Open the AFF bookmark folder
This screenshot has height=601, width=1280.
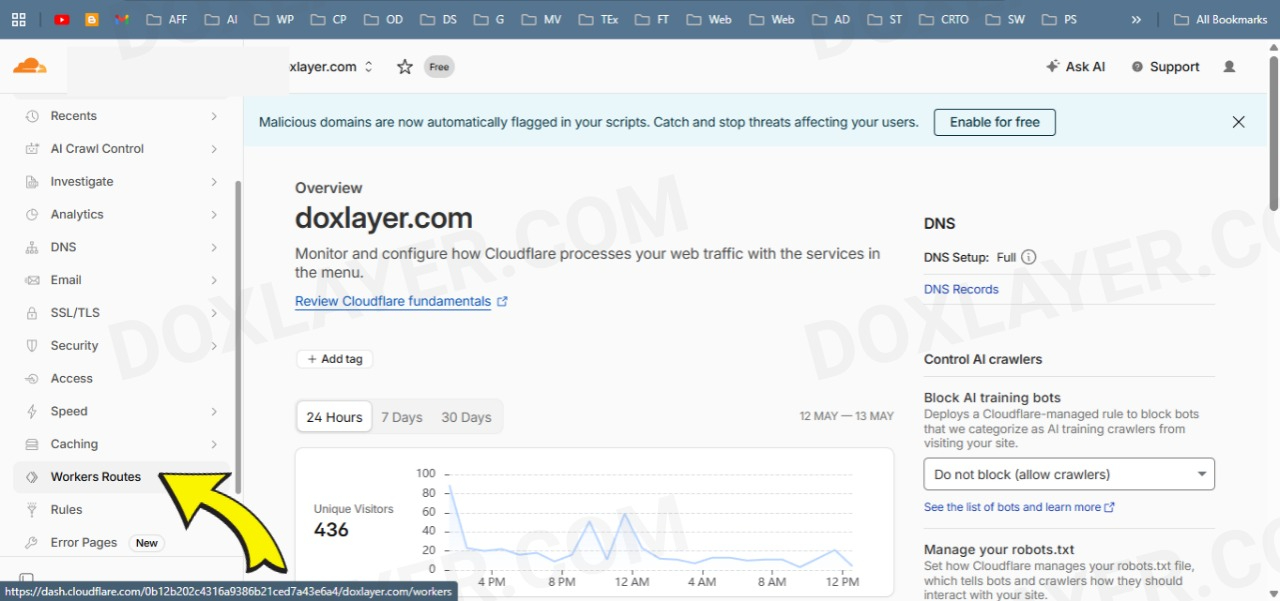pos(166,19)
